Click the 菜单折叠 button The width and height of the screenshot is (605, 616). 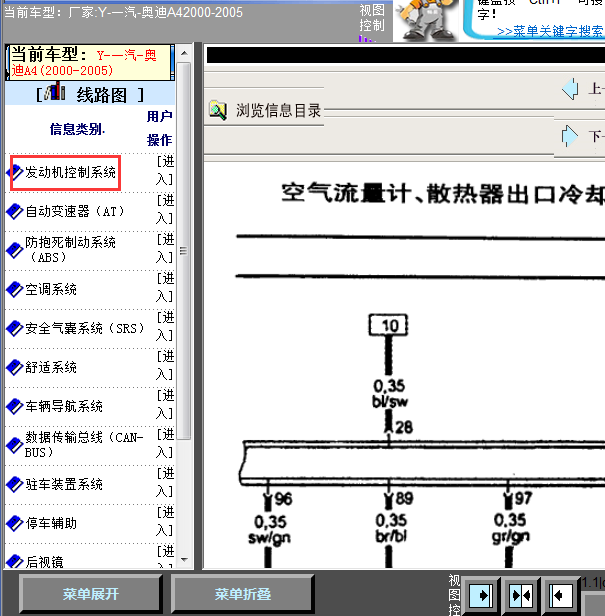[x=242, y=594]
